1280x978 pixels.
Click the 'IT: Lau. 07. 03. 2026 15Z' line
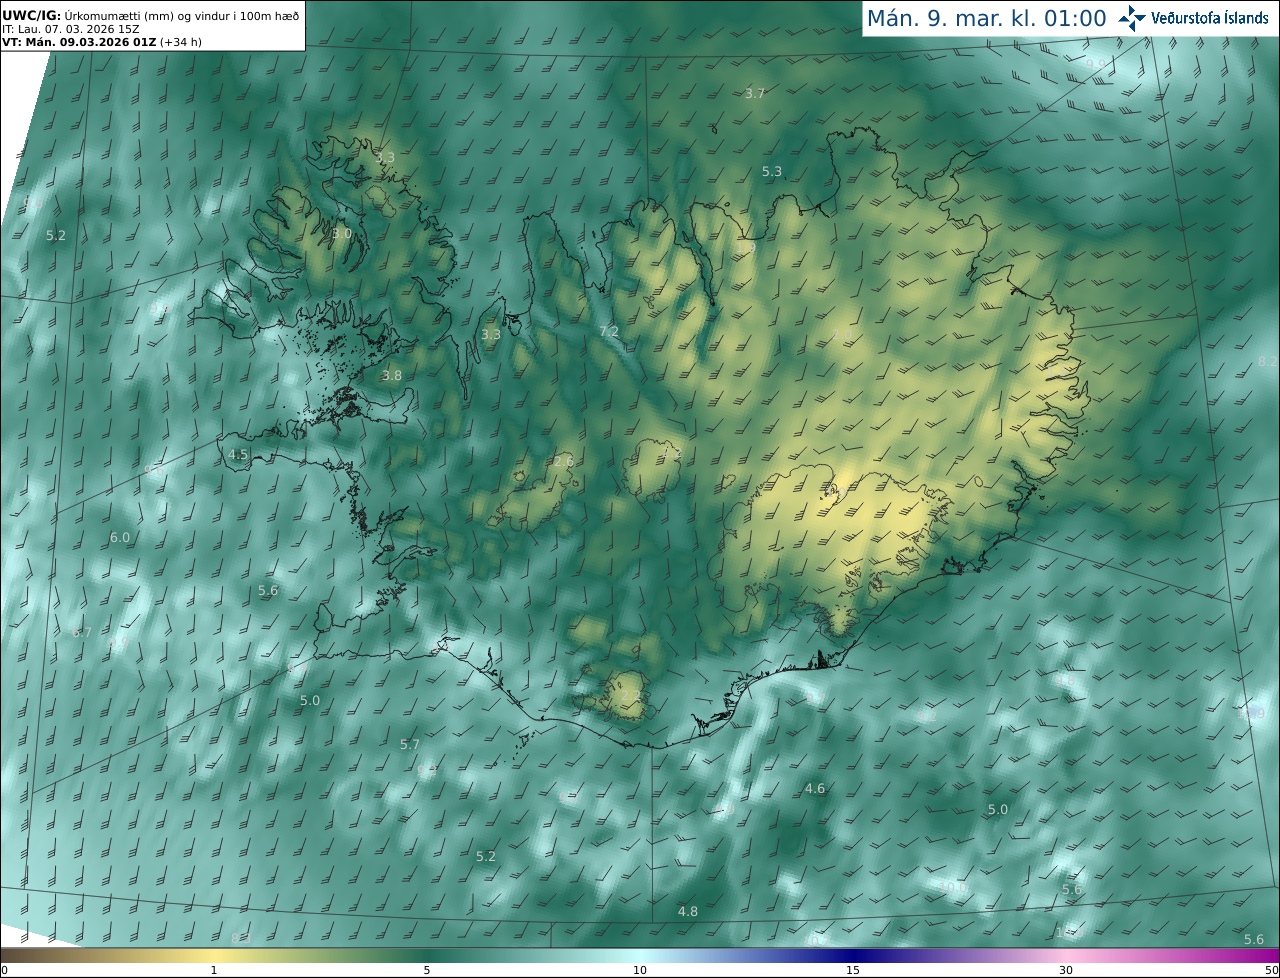tap(70, 29)
